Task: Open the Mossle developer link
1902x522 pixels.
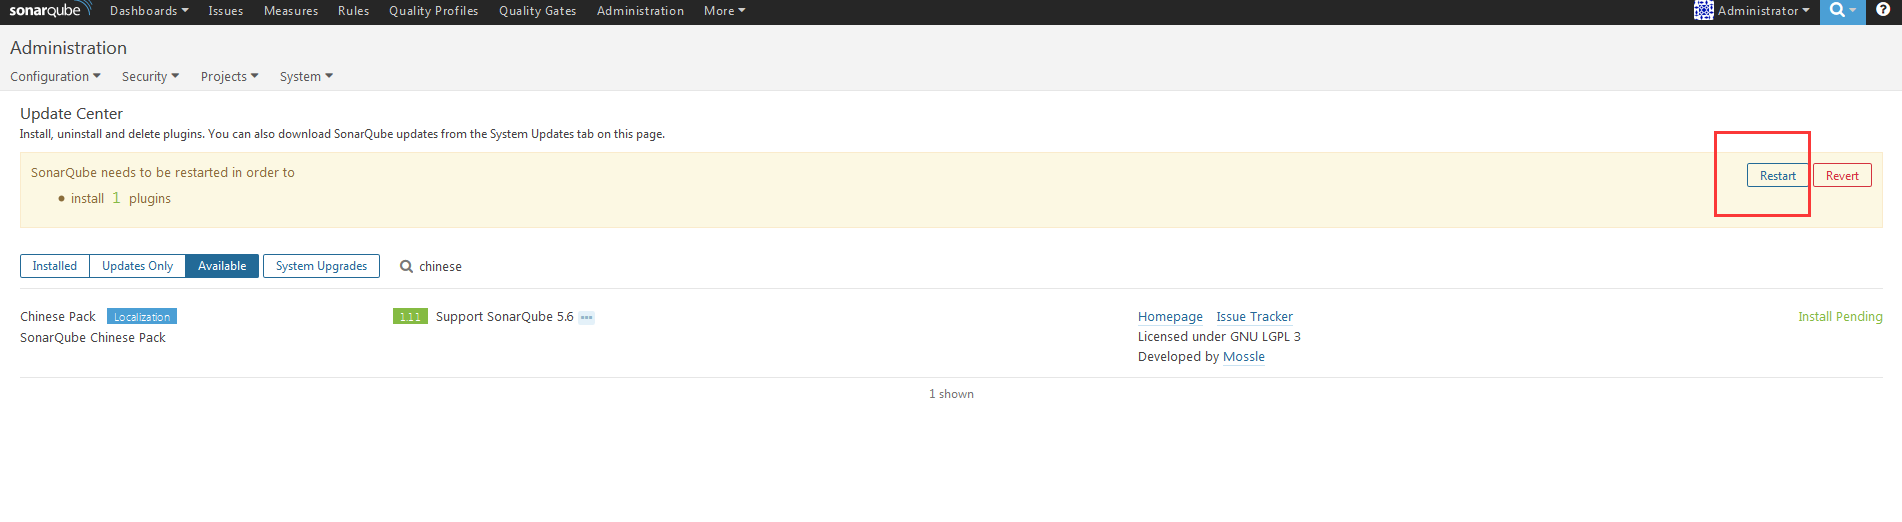Action: click(1244, 357)
